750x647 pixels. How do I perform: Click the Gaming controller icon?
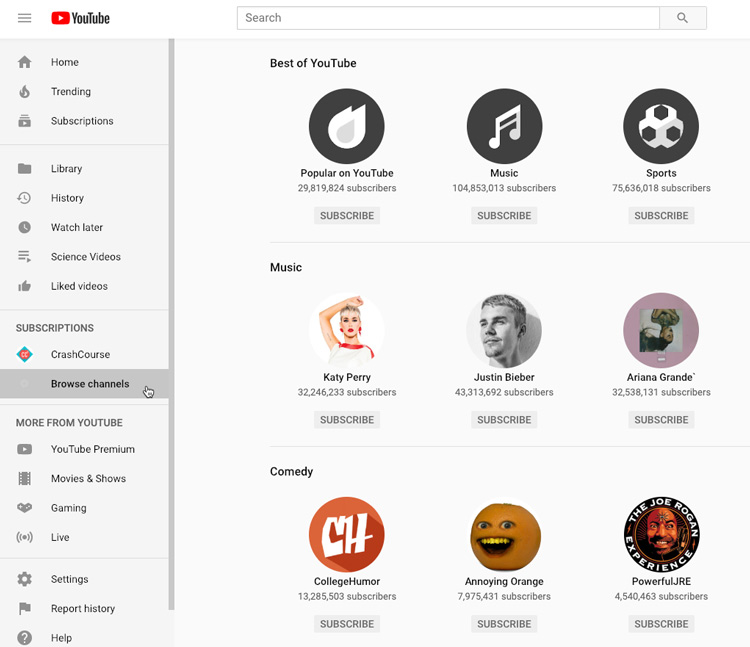point(24,508)
